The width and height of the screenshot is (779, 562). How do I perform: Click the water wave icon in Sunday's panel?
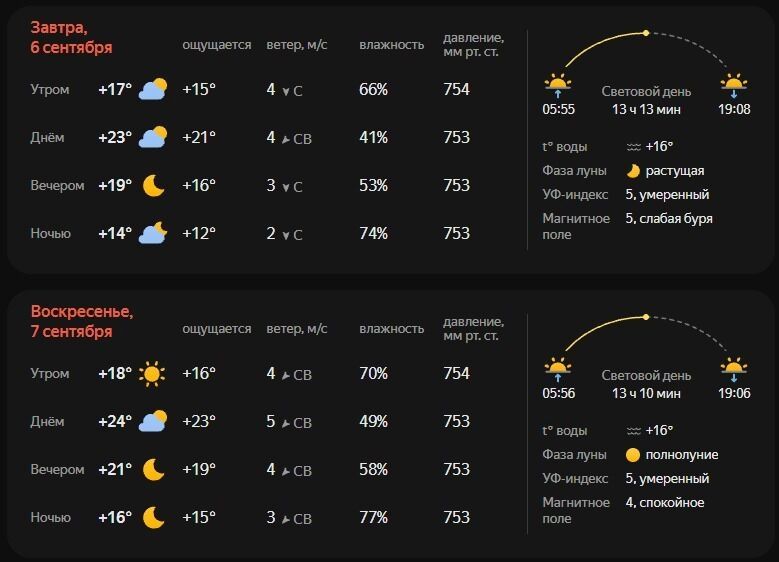point(633,430)
